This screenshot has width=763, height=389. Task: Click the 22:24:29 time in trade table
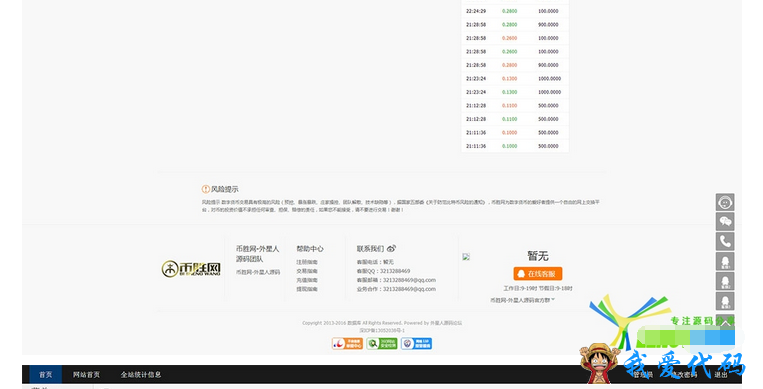(476, 11)
